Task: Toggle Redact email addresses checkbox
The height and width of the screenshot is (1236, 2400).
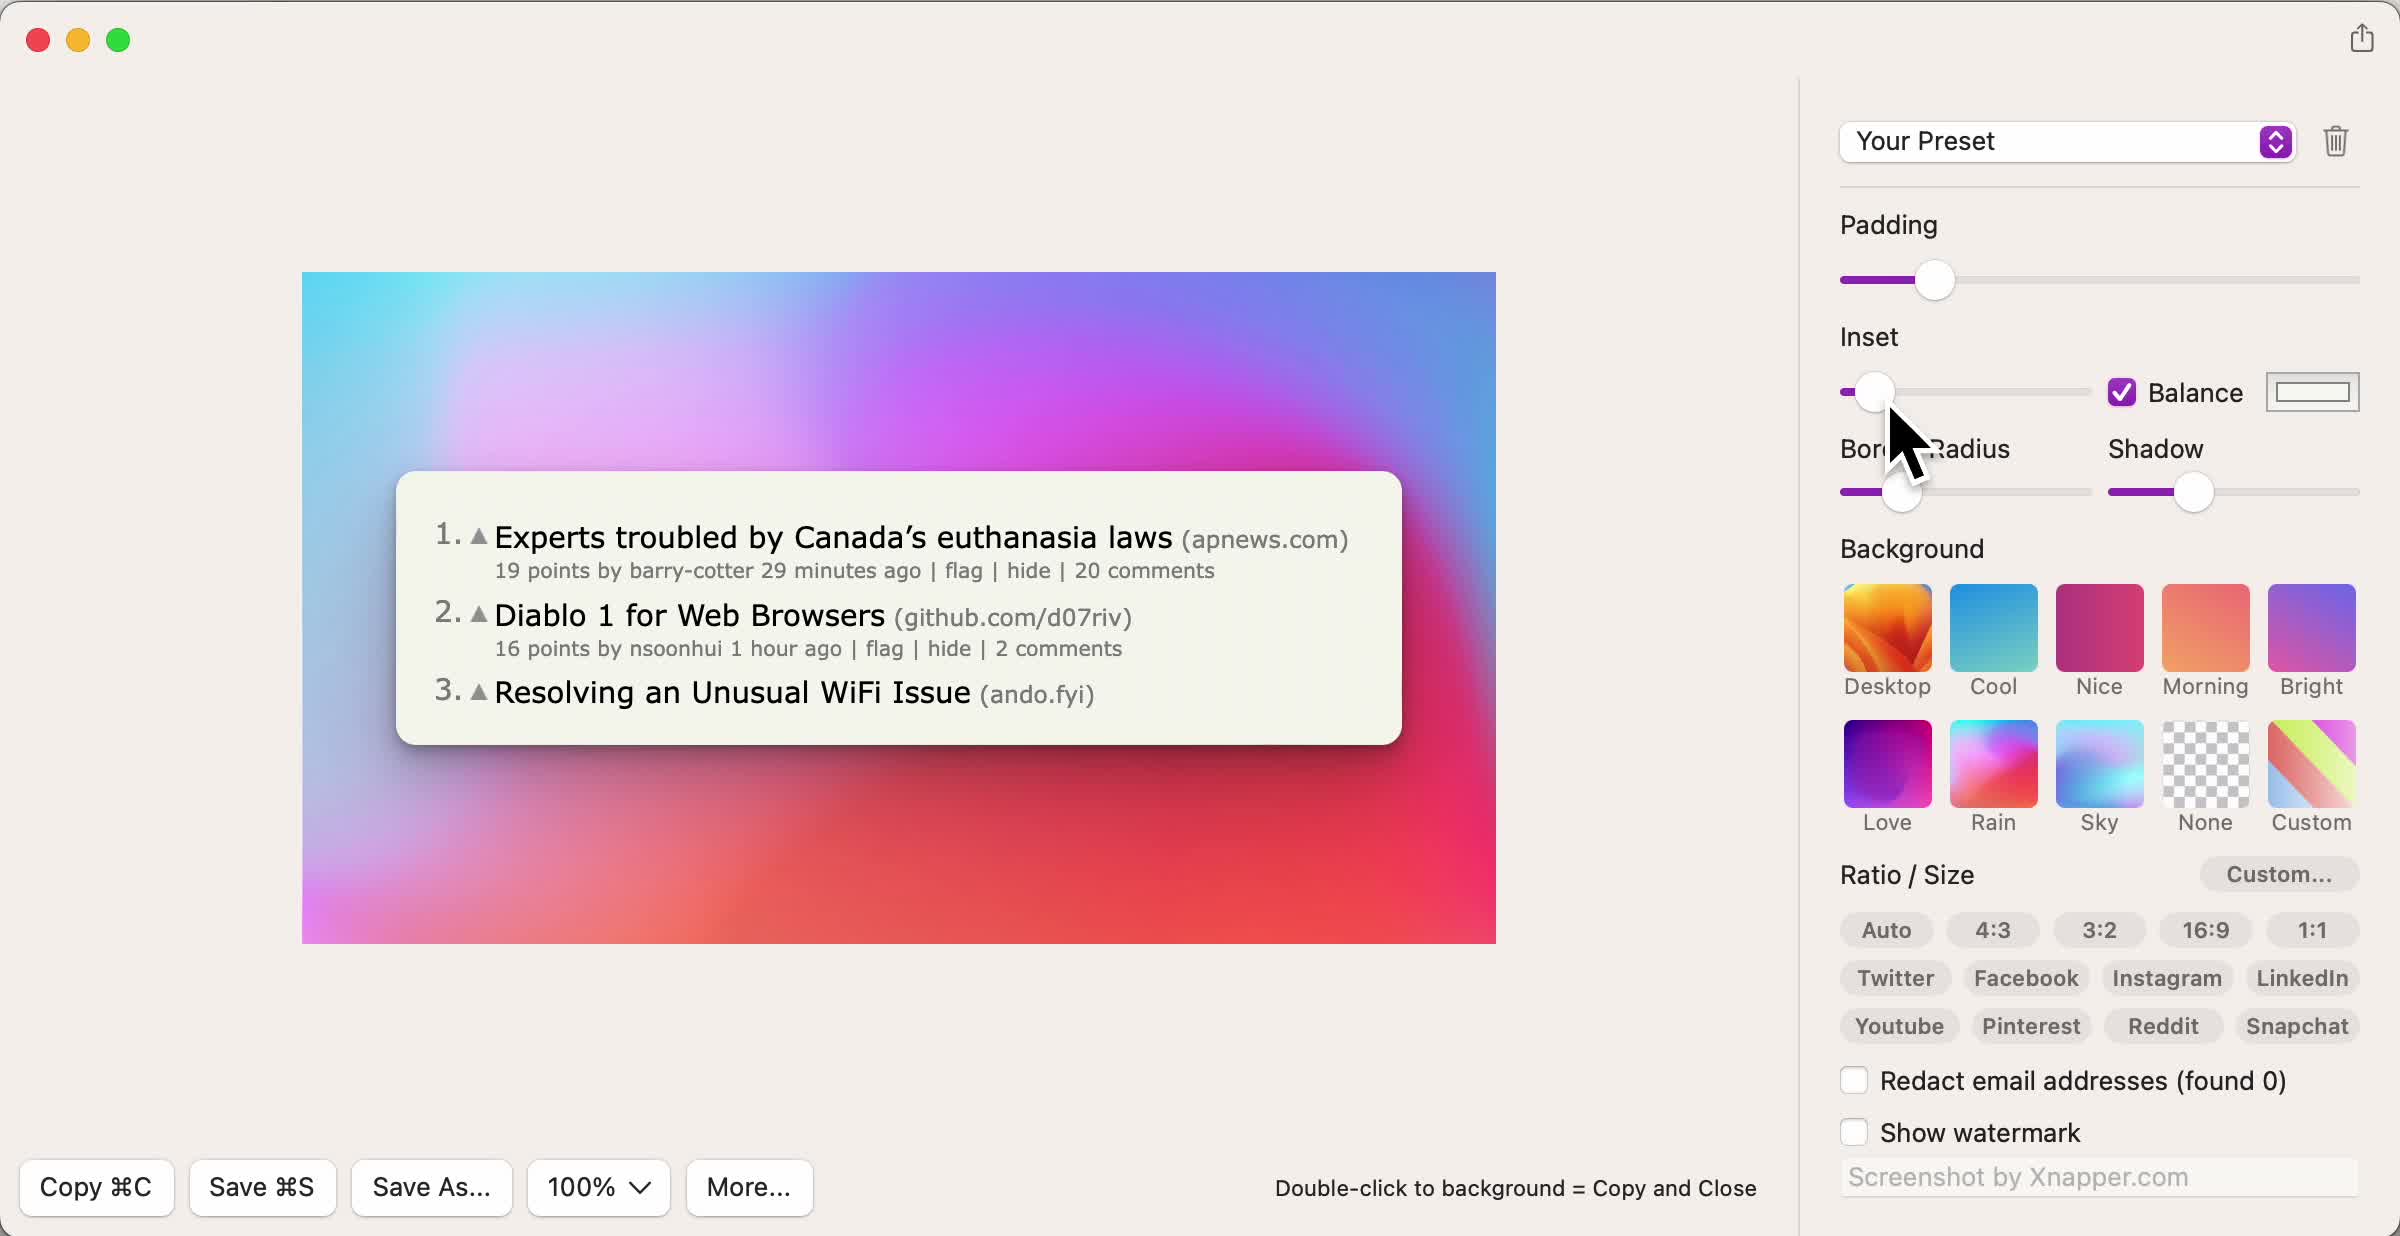Action: point(1855,1080)
